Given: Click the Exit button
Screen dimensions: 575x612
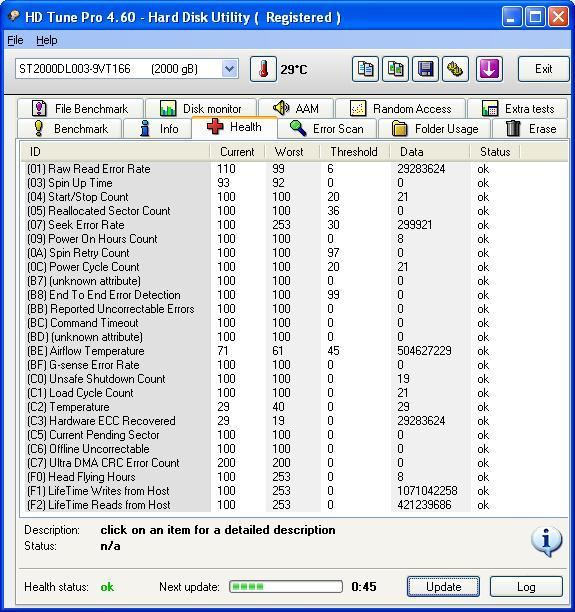Looking at the screenshot, I should tap(543, 69).
